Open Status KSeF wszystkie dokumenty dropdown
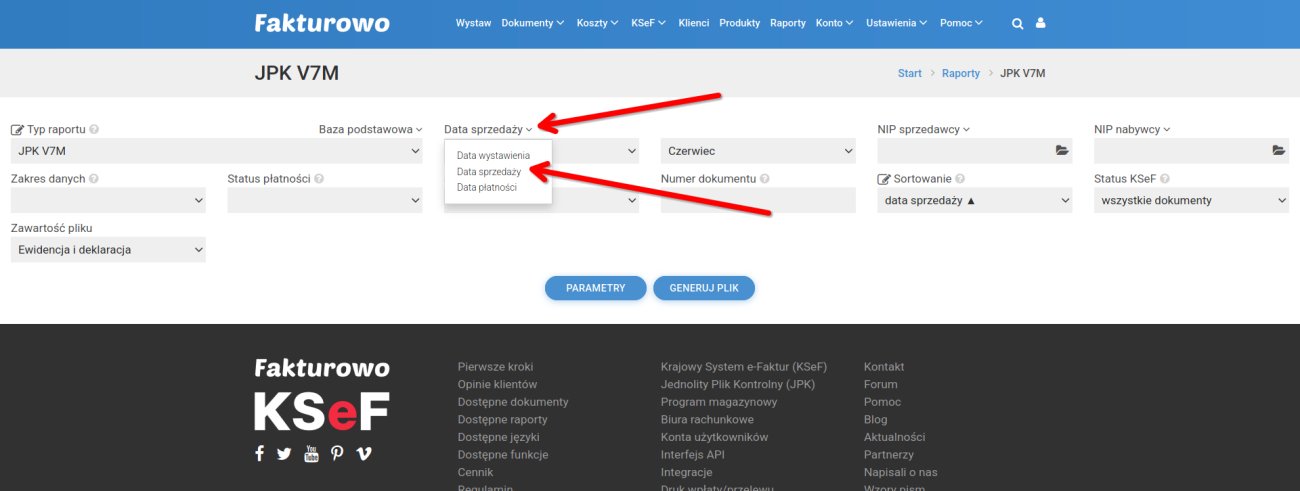 pyautogui.click(x=1192, y=200)
